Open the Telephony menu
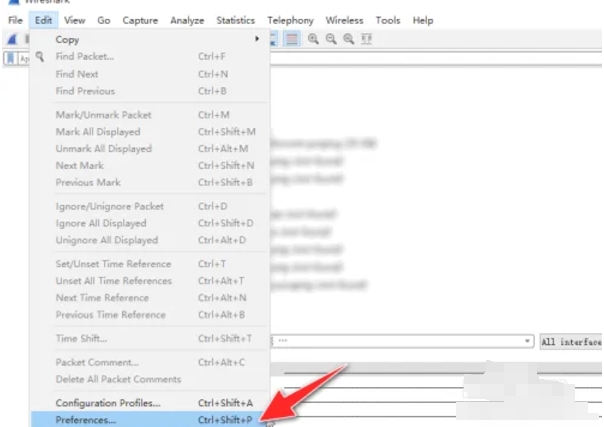The width and height of the screenshot is (604, 427). (290, 20)
